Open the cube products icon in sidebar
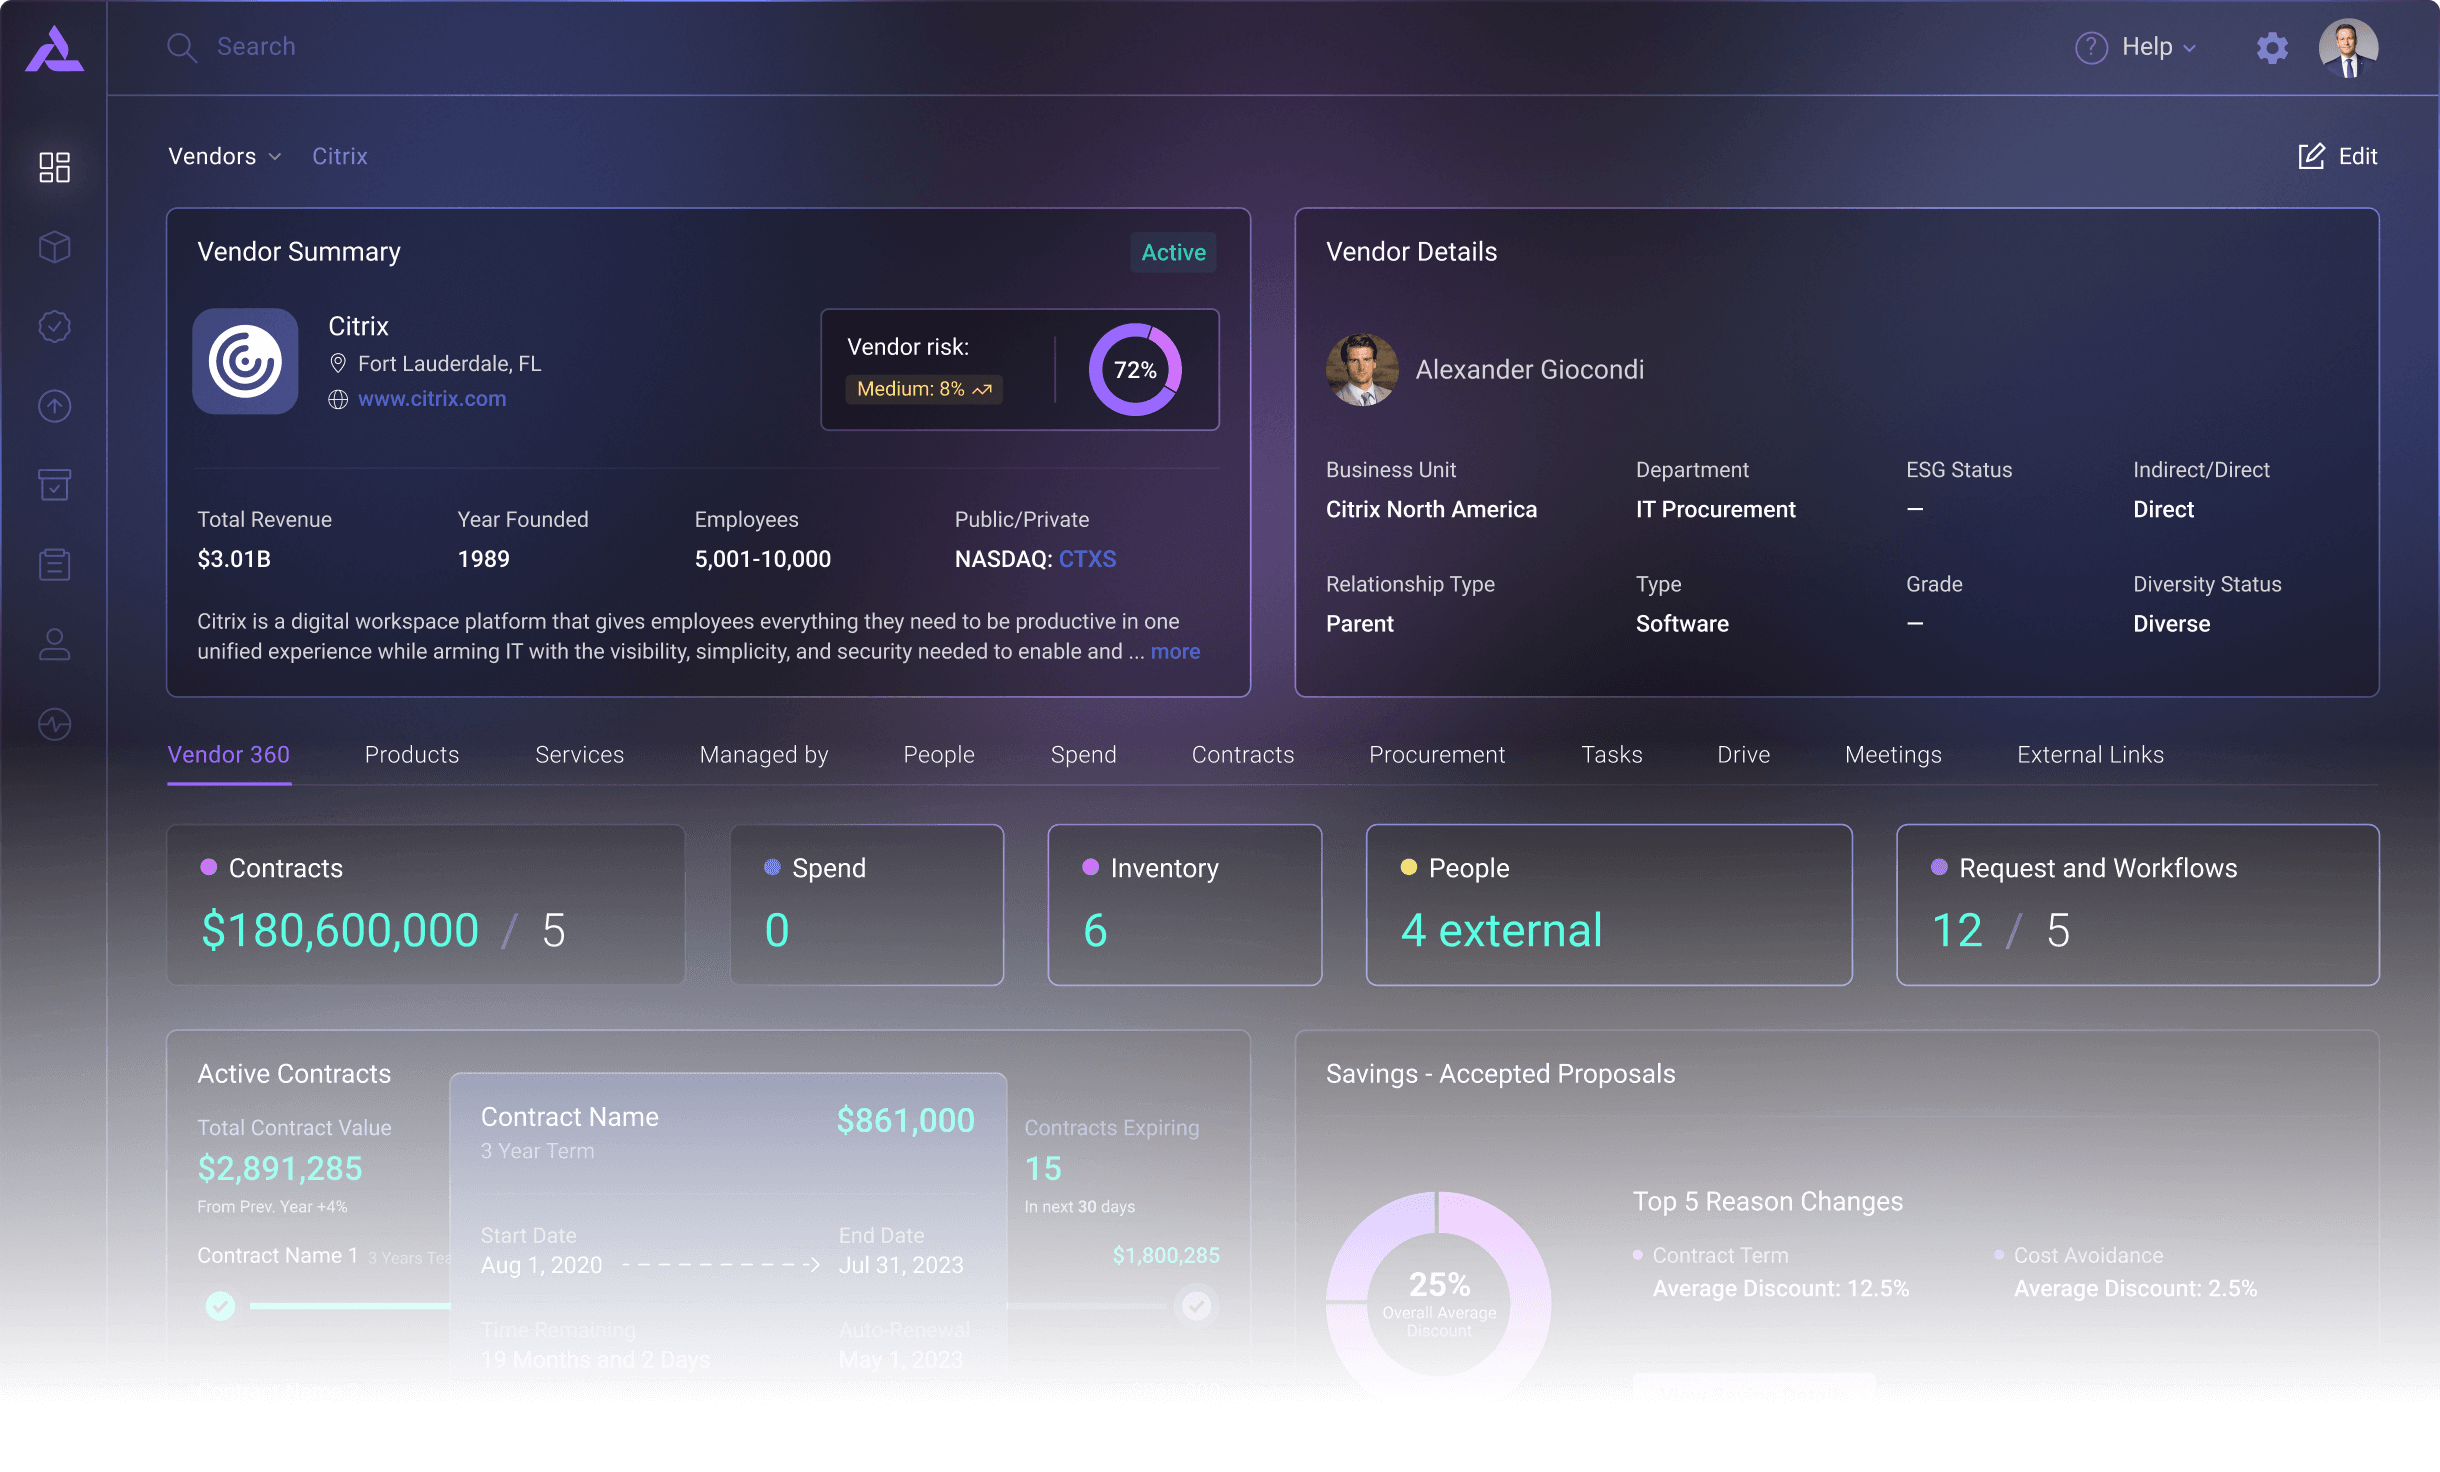 [54, 247]
